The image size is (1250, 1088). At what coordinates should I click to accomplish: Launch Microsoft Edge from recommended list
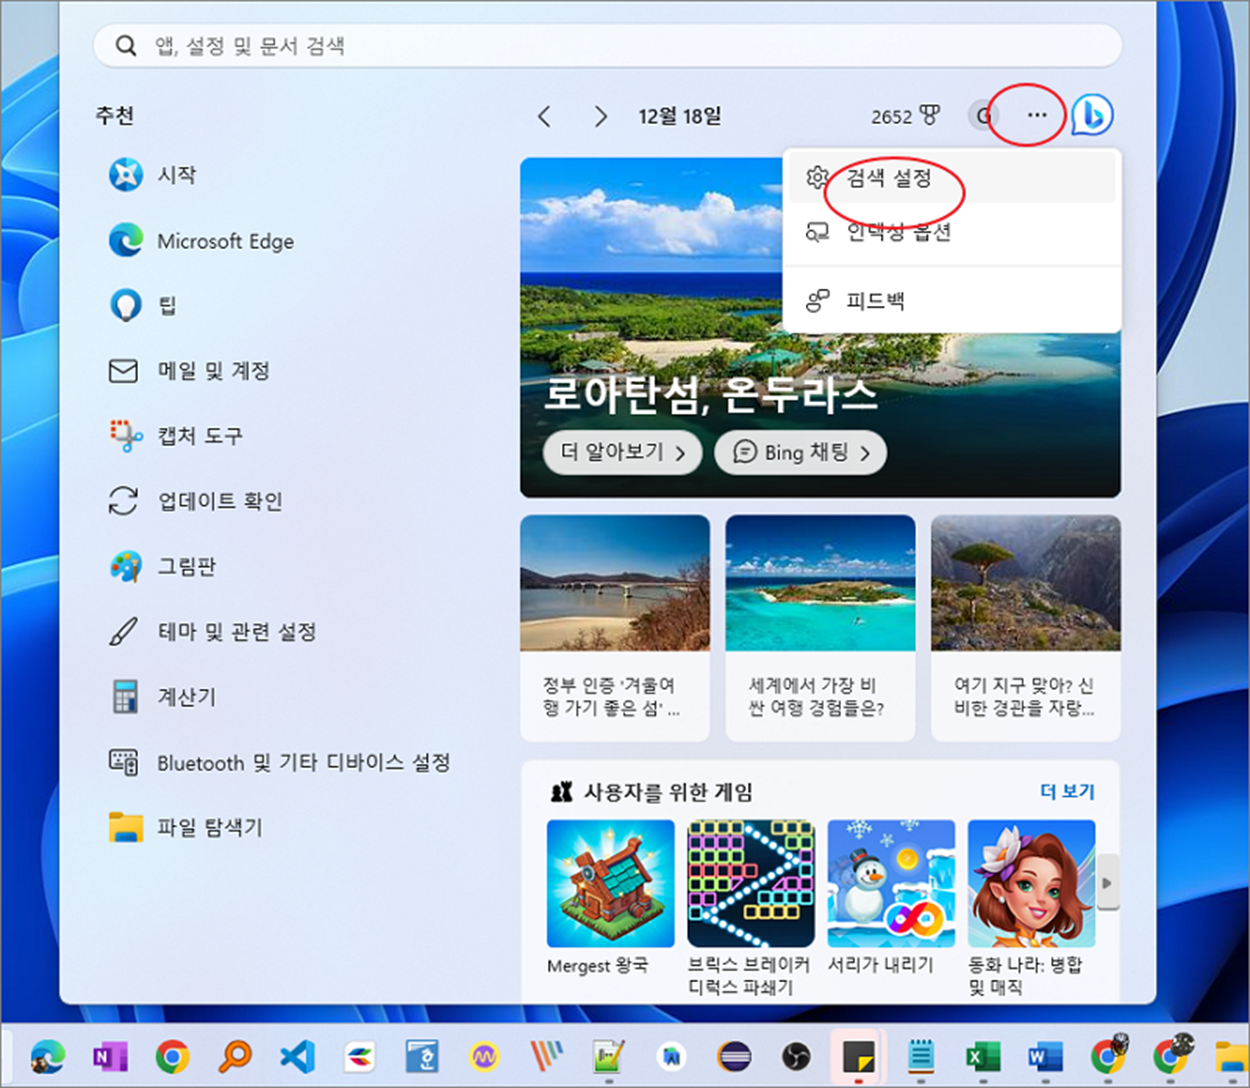click(201, 241)
